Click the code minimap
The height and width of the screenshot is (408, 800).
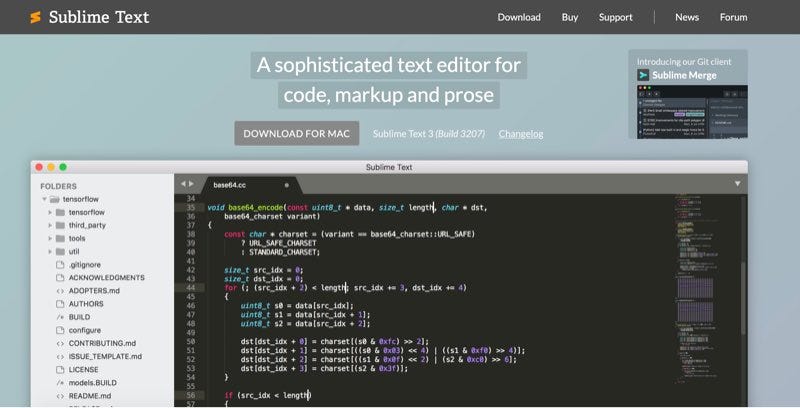click(x=696, y=288)
